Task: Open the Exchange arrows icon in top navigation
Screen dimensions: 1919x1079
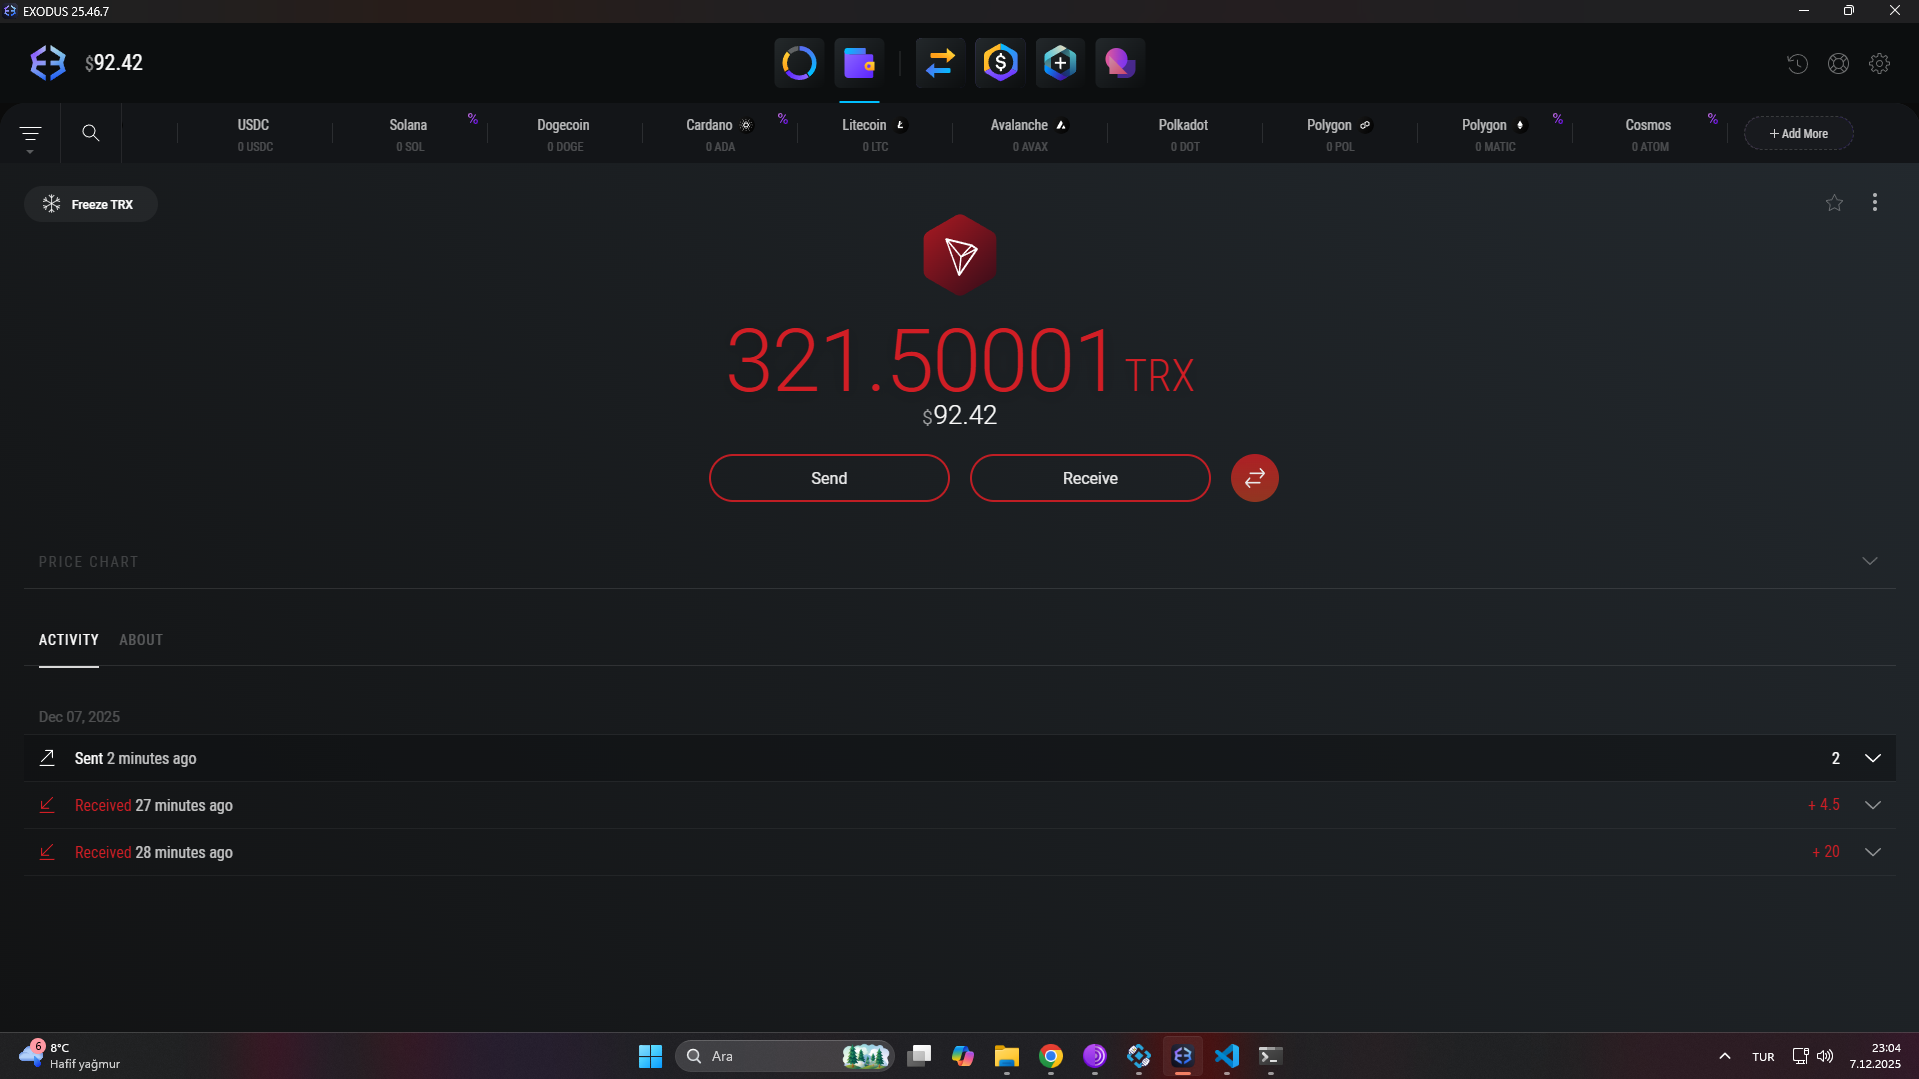Action: point(940,63)
